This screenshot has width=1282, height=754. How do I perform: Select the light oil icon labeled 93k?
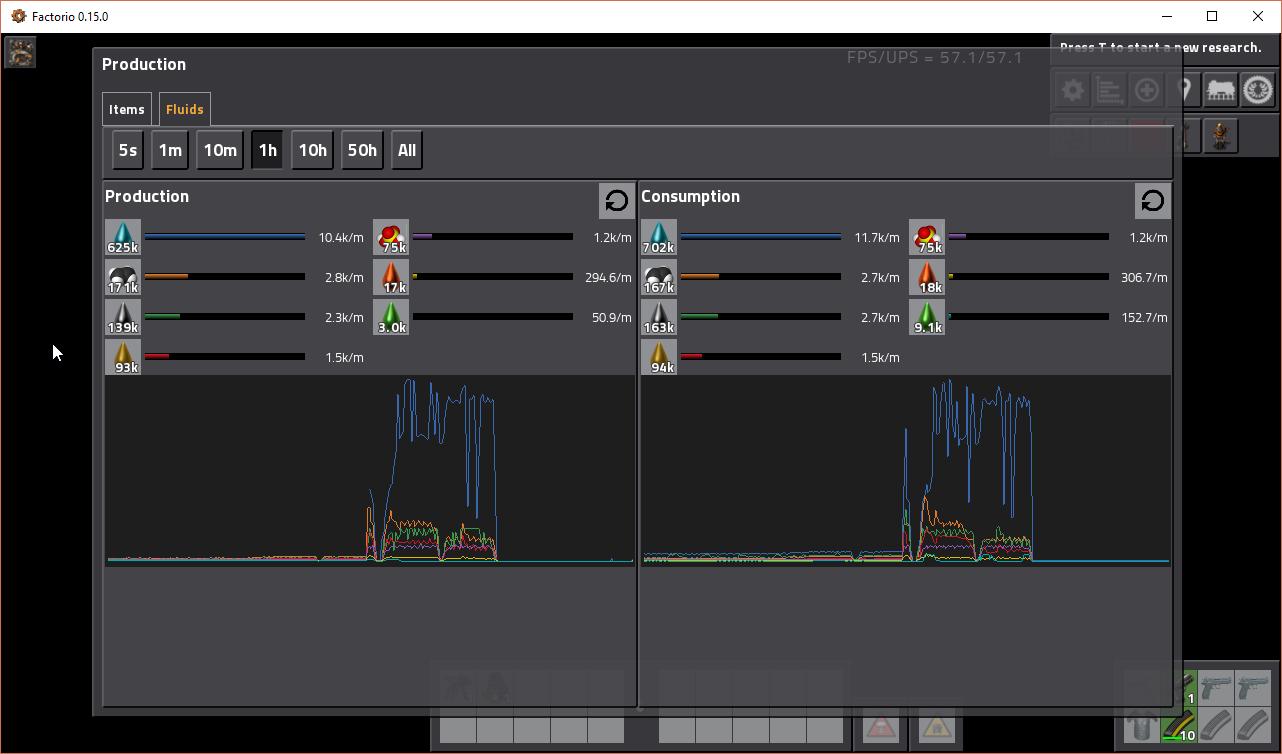(x=123, y=357)
